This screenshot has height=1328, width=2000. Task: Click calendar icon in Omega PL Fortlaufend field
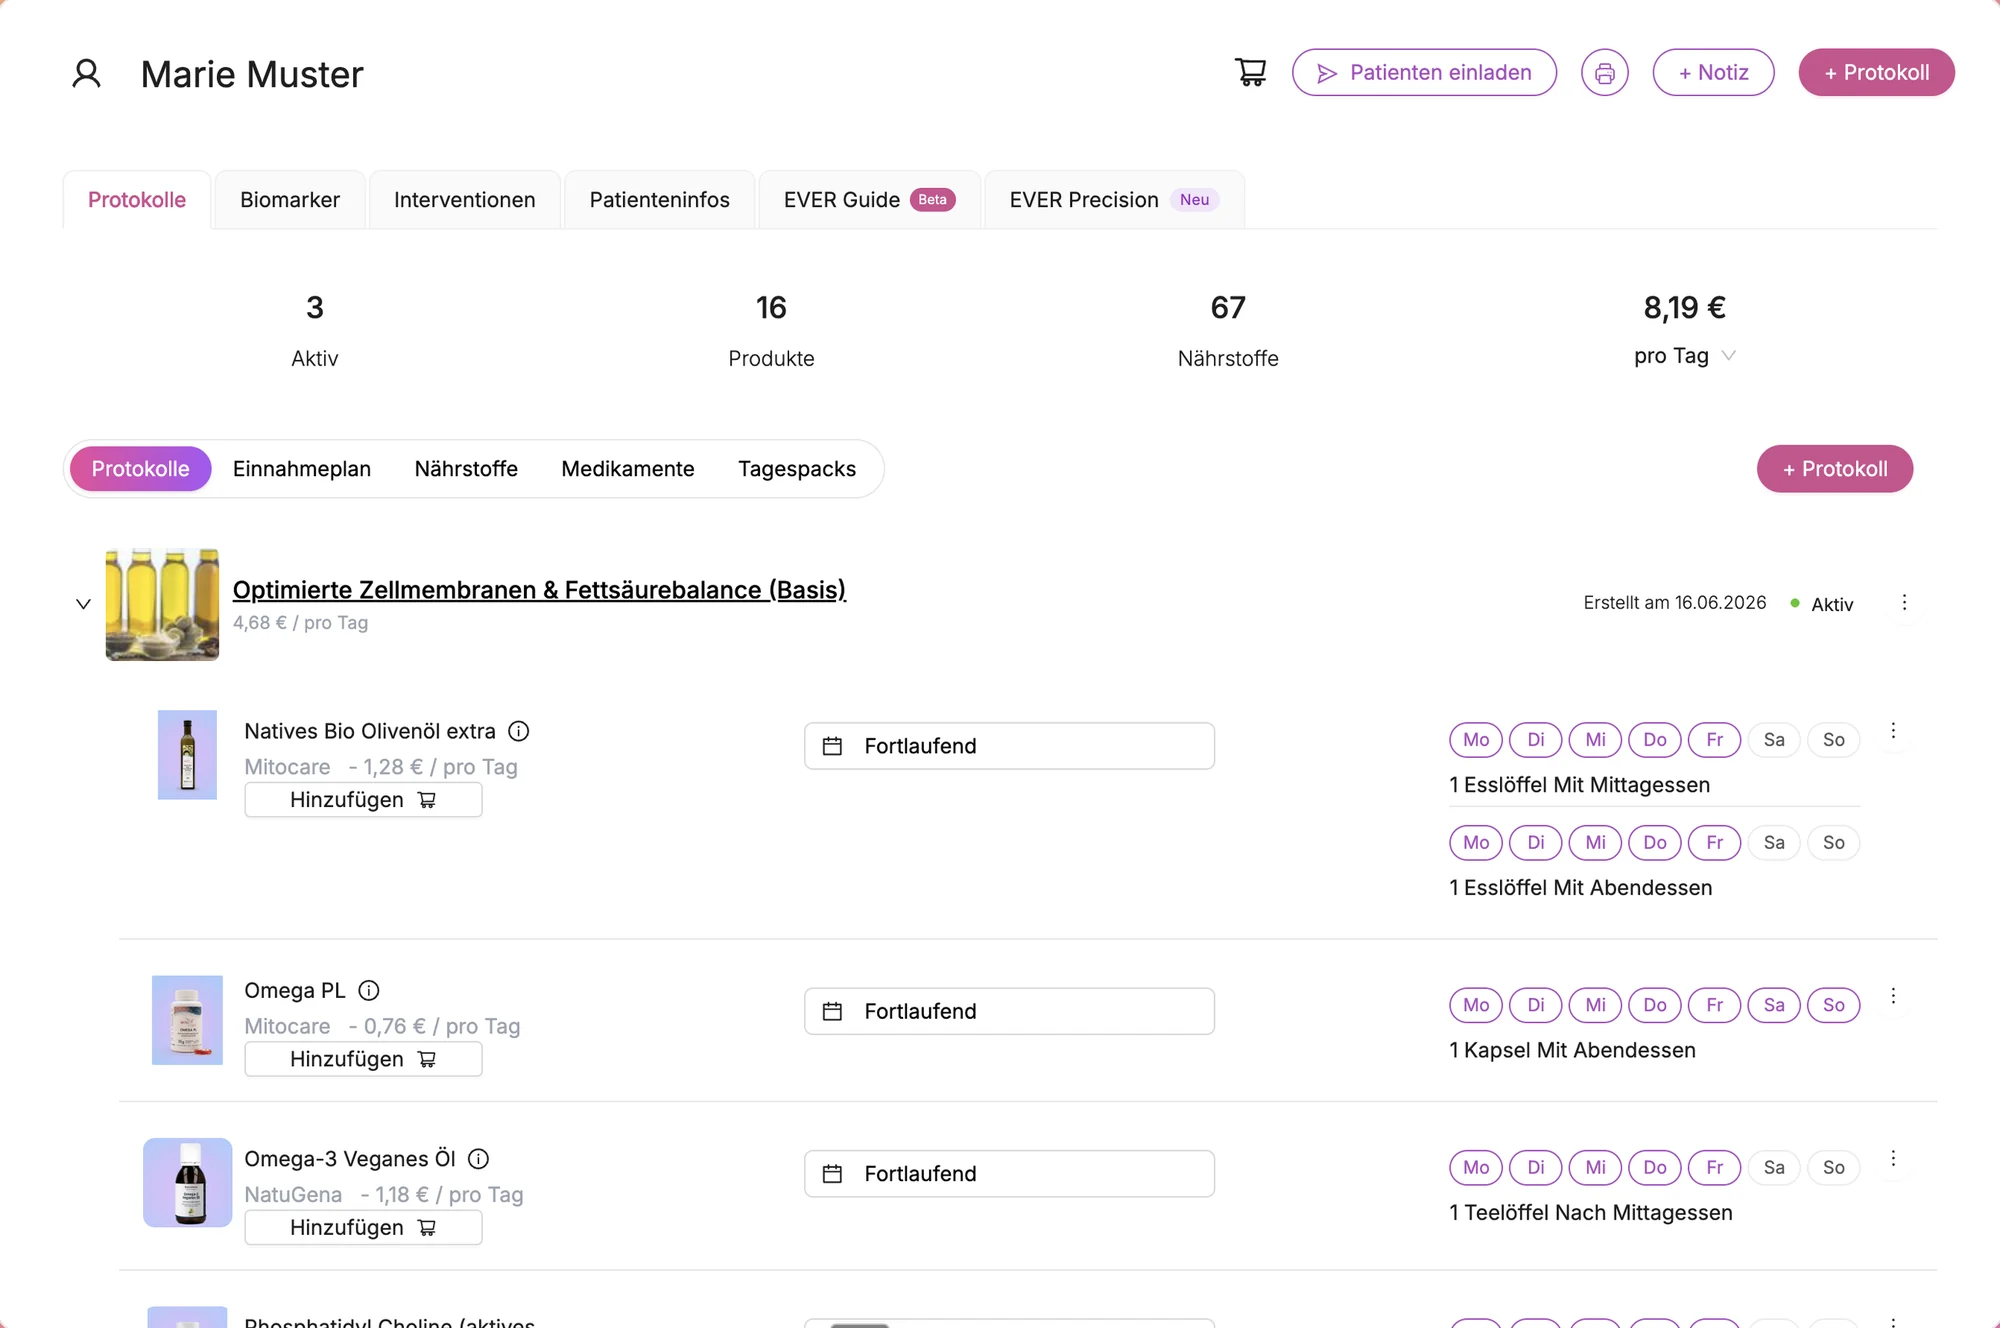pos(832,1011)
